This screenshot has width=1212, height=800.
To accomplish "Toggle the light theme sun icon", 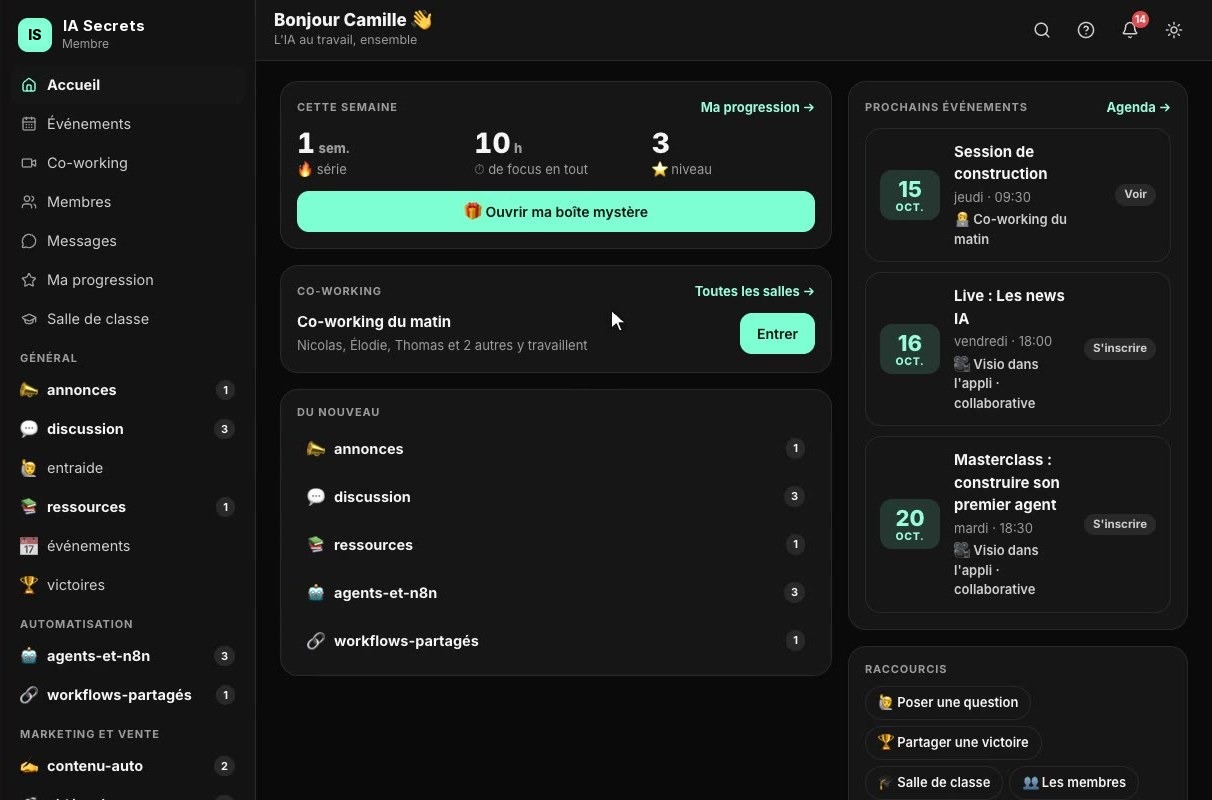I will pos(1174,30).
